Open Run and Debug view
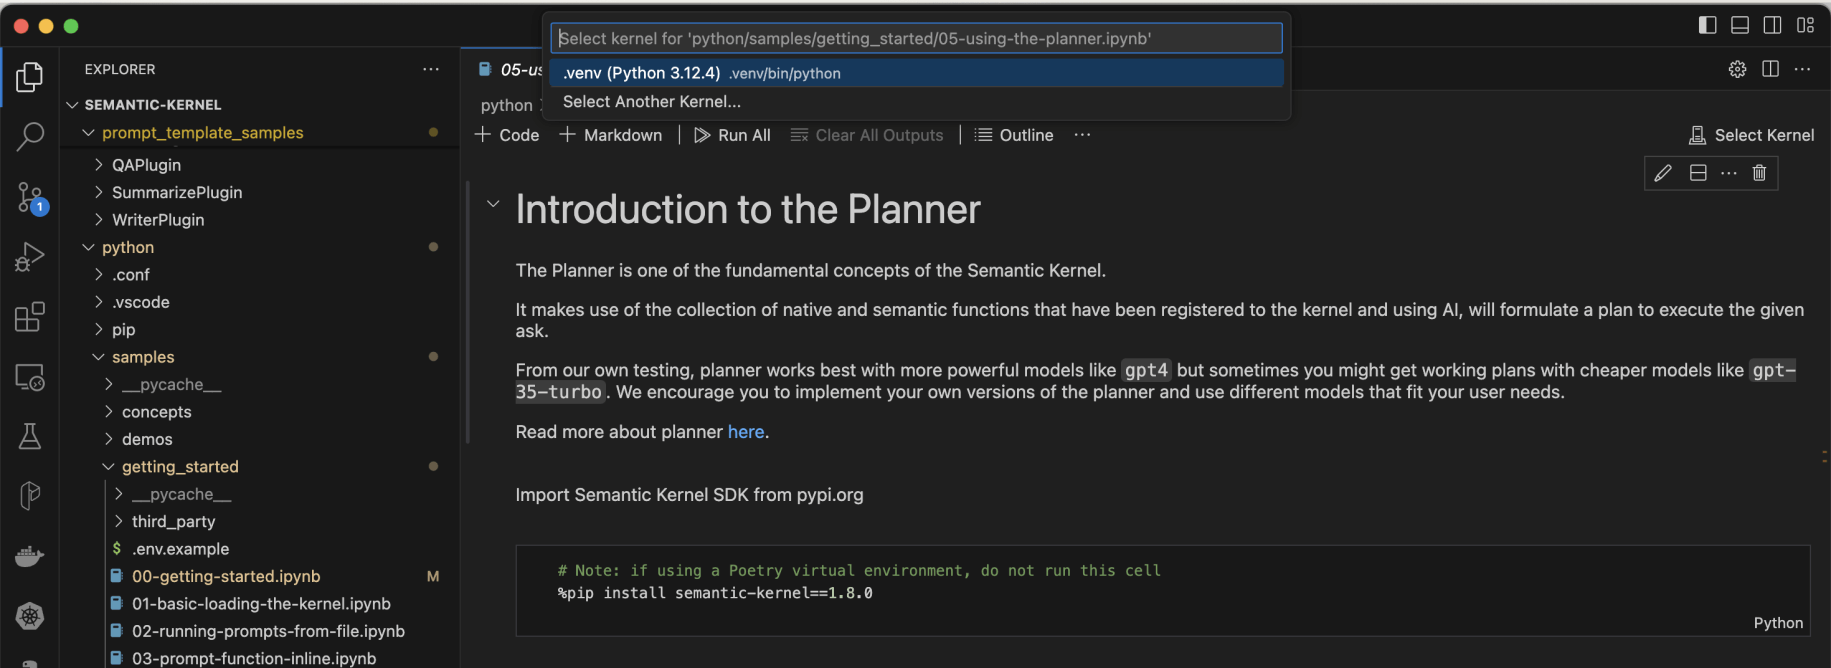1831x668 pixels. [x=30, y=257]
